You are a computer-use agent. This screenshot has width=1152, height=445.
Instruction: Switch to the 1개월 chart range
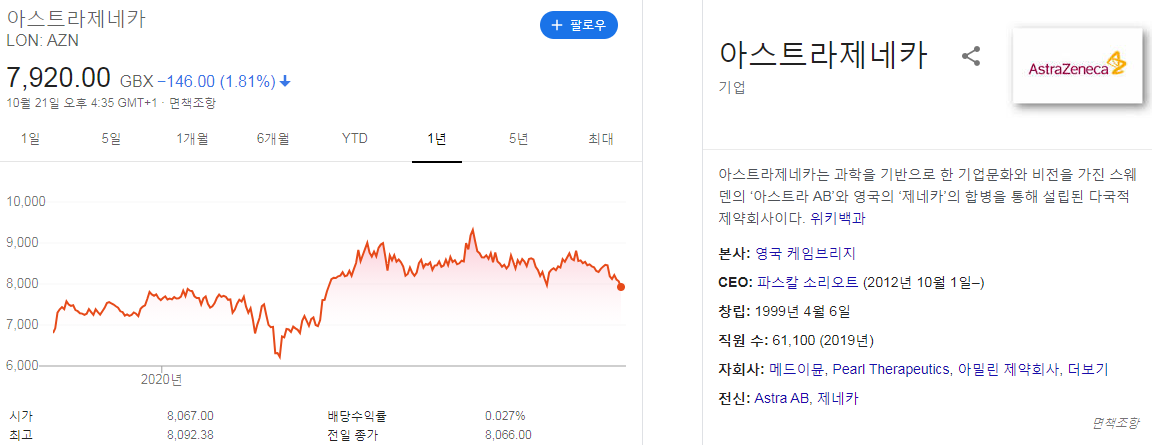pyautogui.click(x=192, y=138)
